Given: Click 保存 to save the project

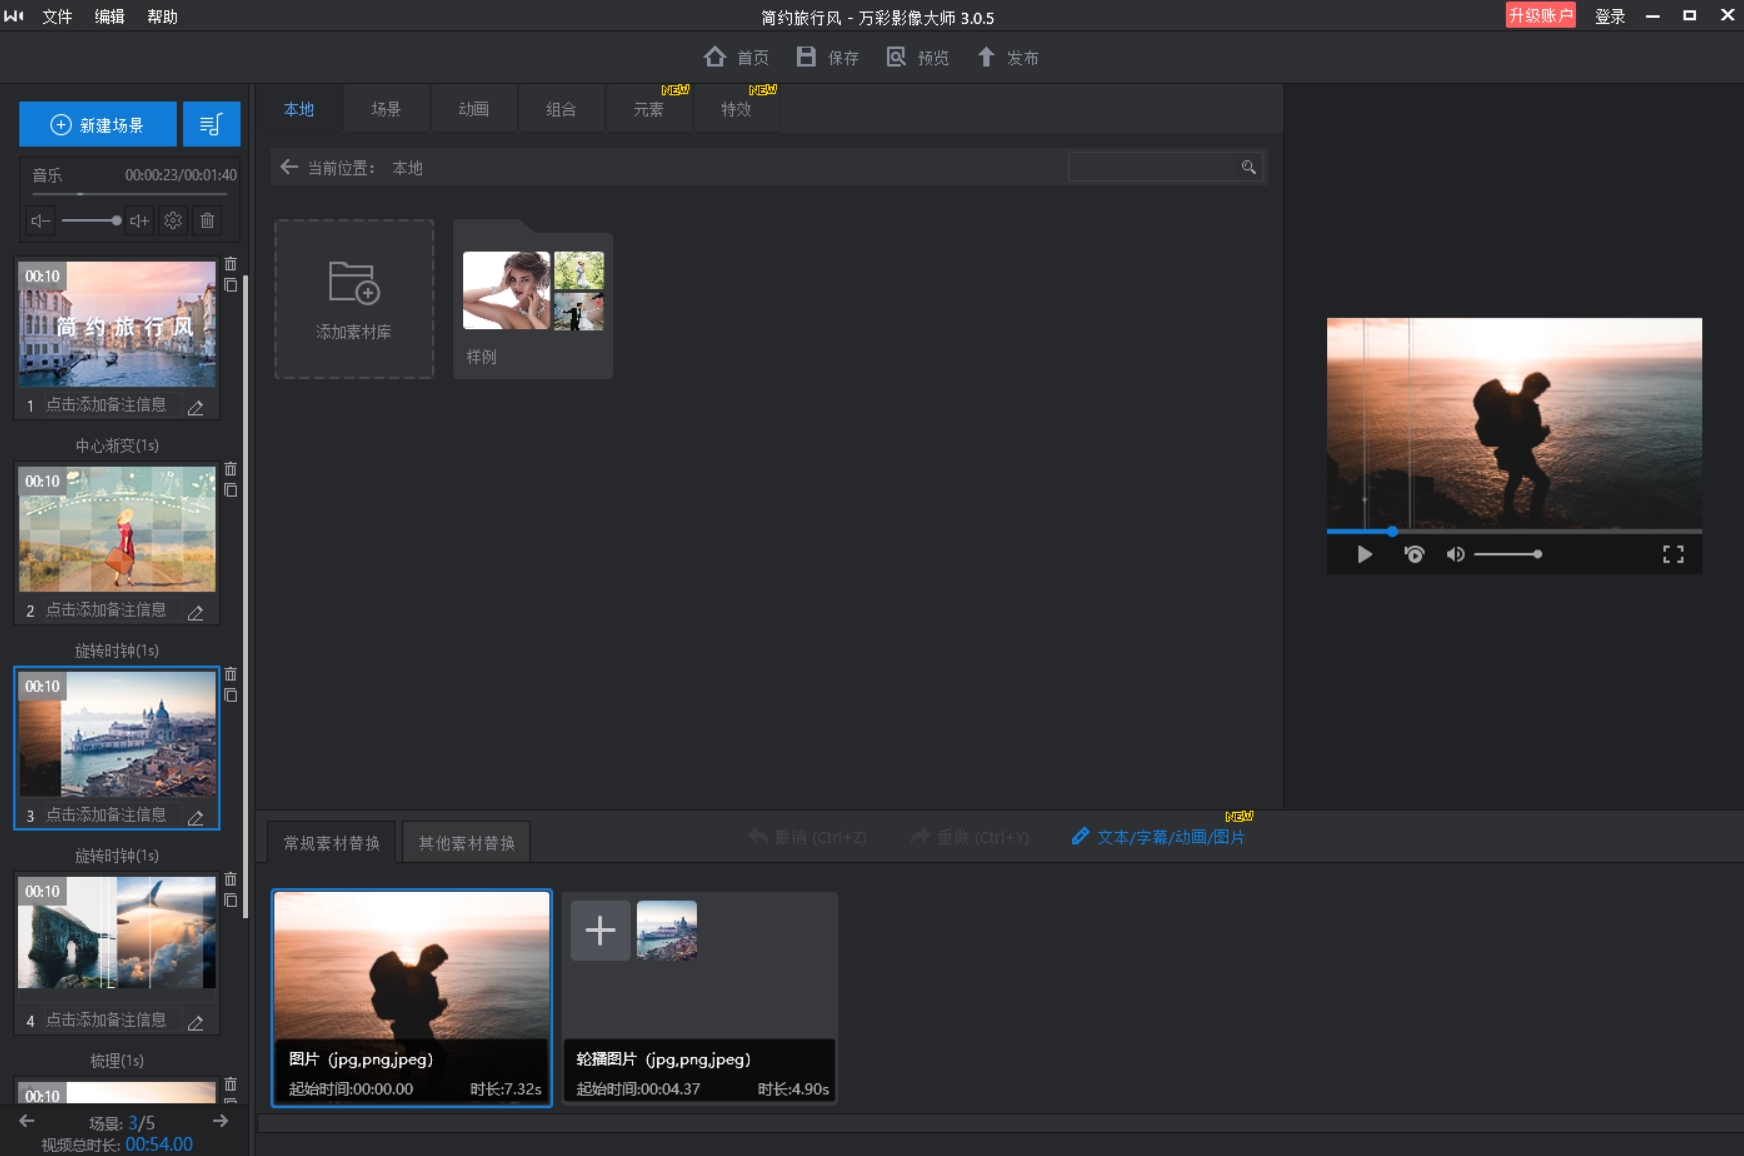Looking at the screenshot, I should (828, 57).
